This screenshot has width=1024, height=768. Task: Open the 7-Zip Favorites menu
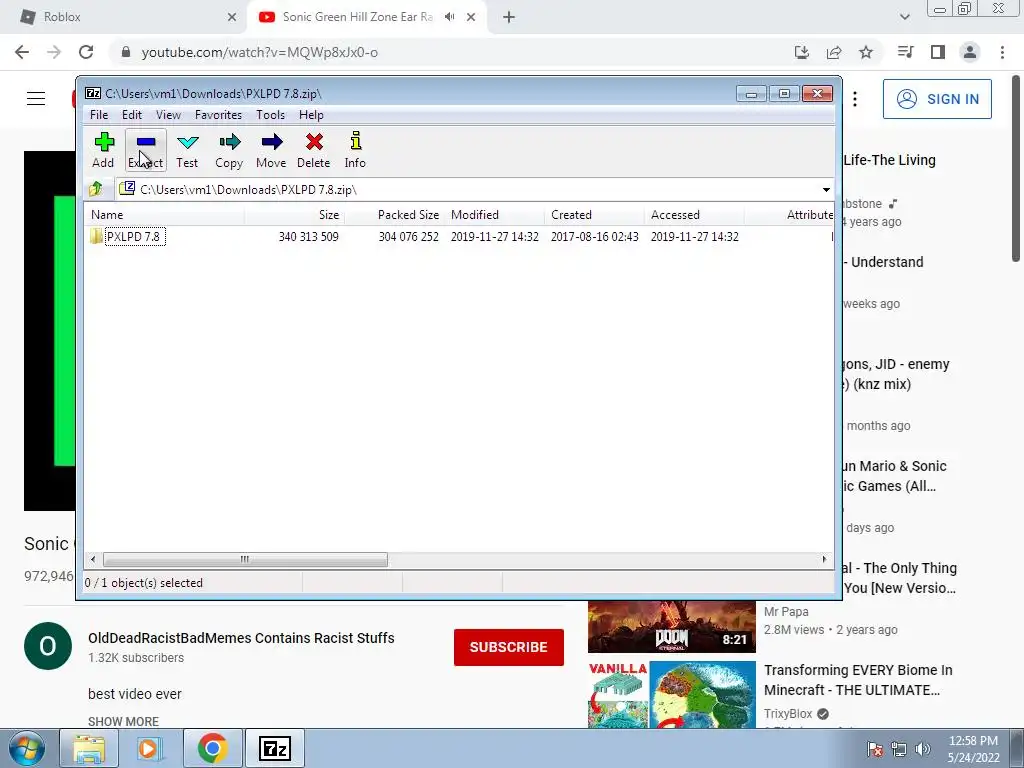[x=218, y=115]
